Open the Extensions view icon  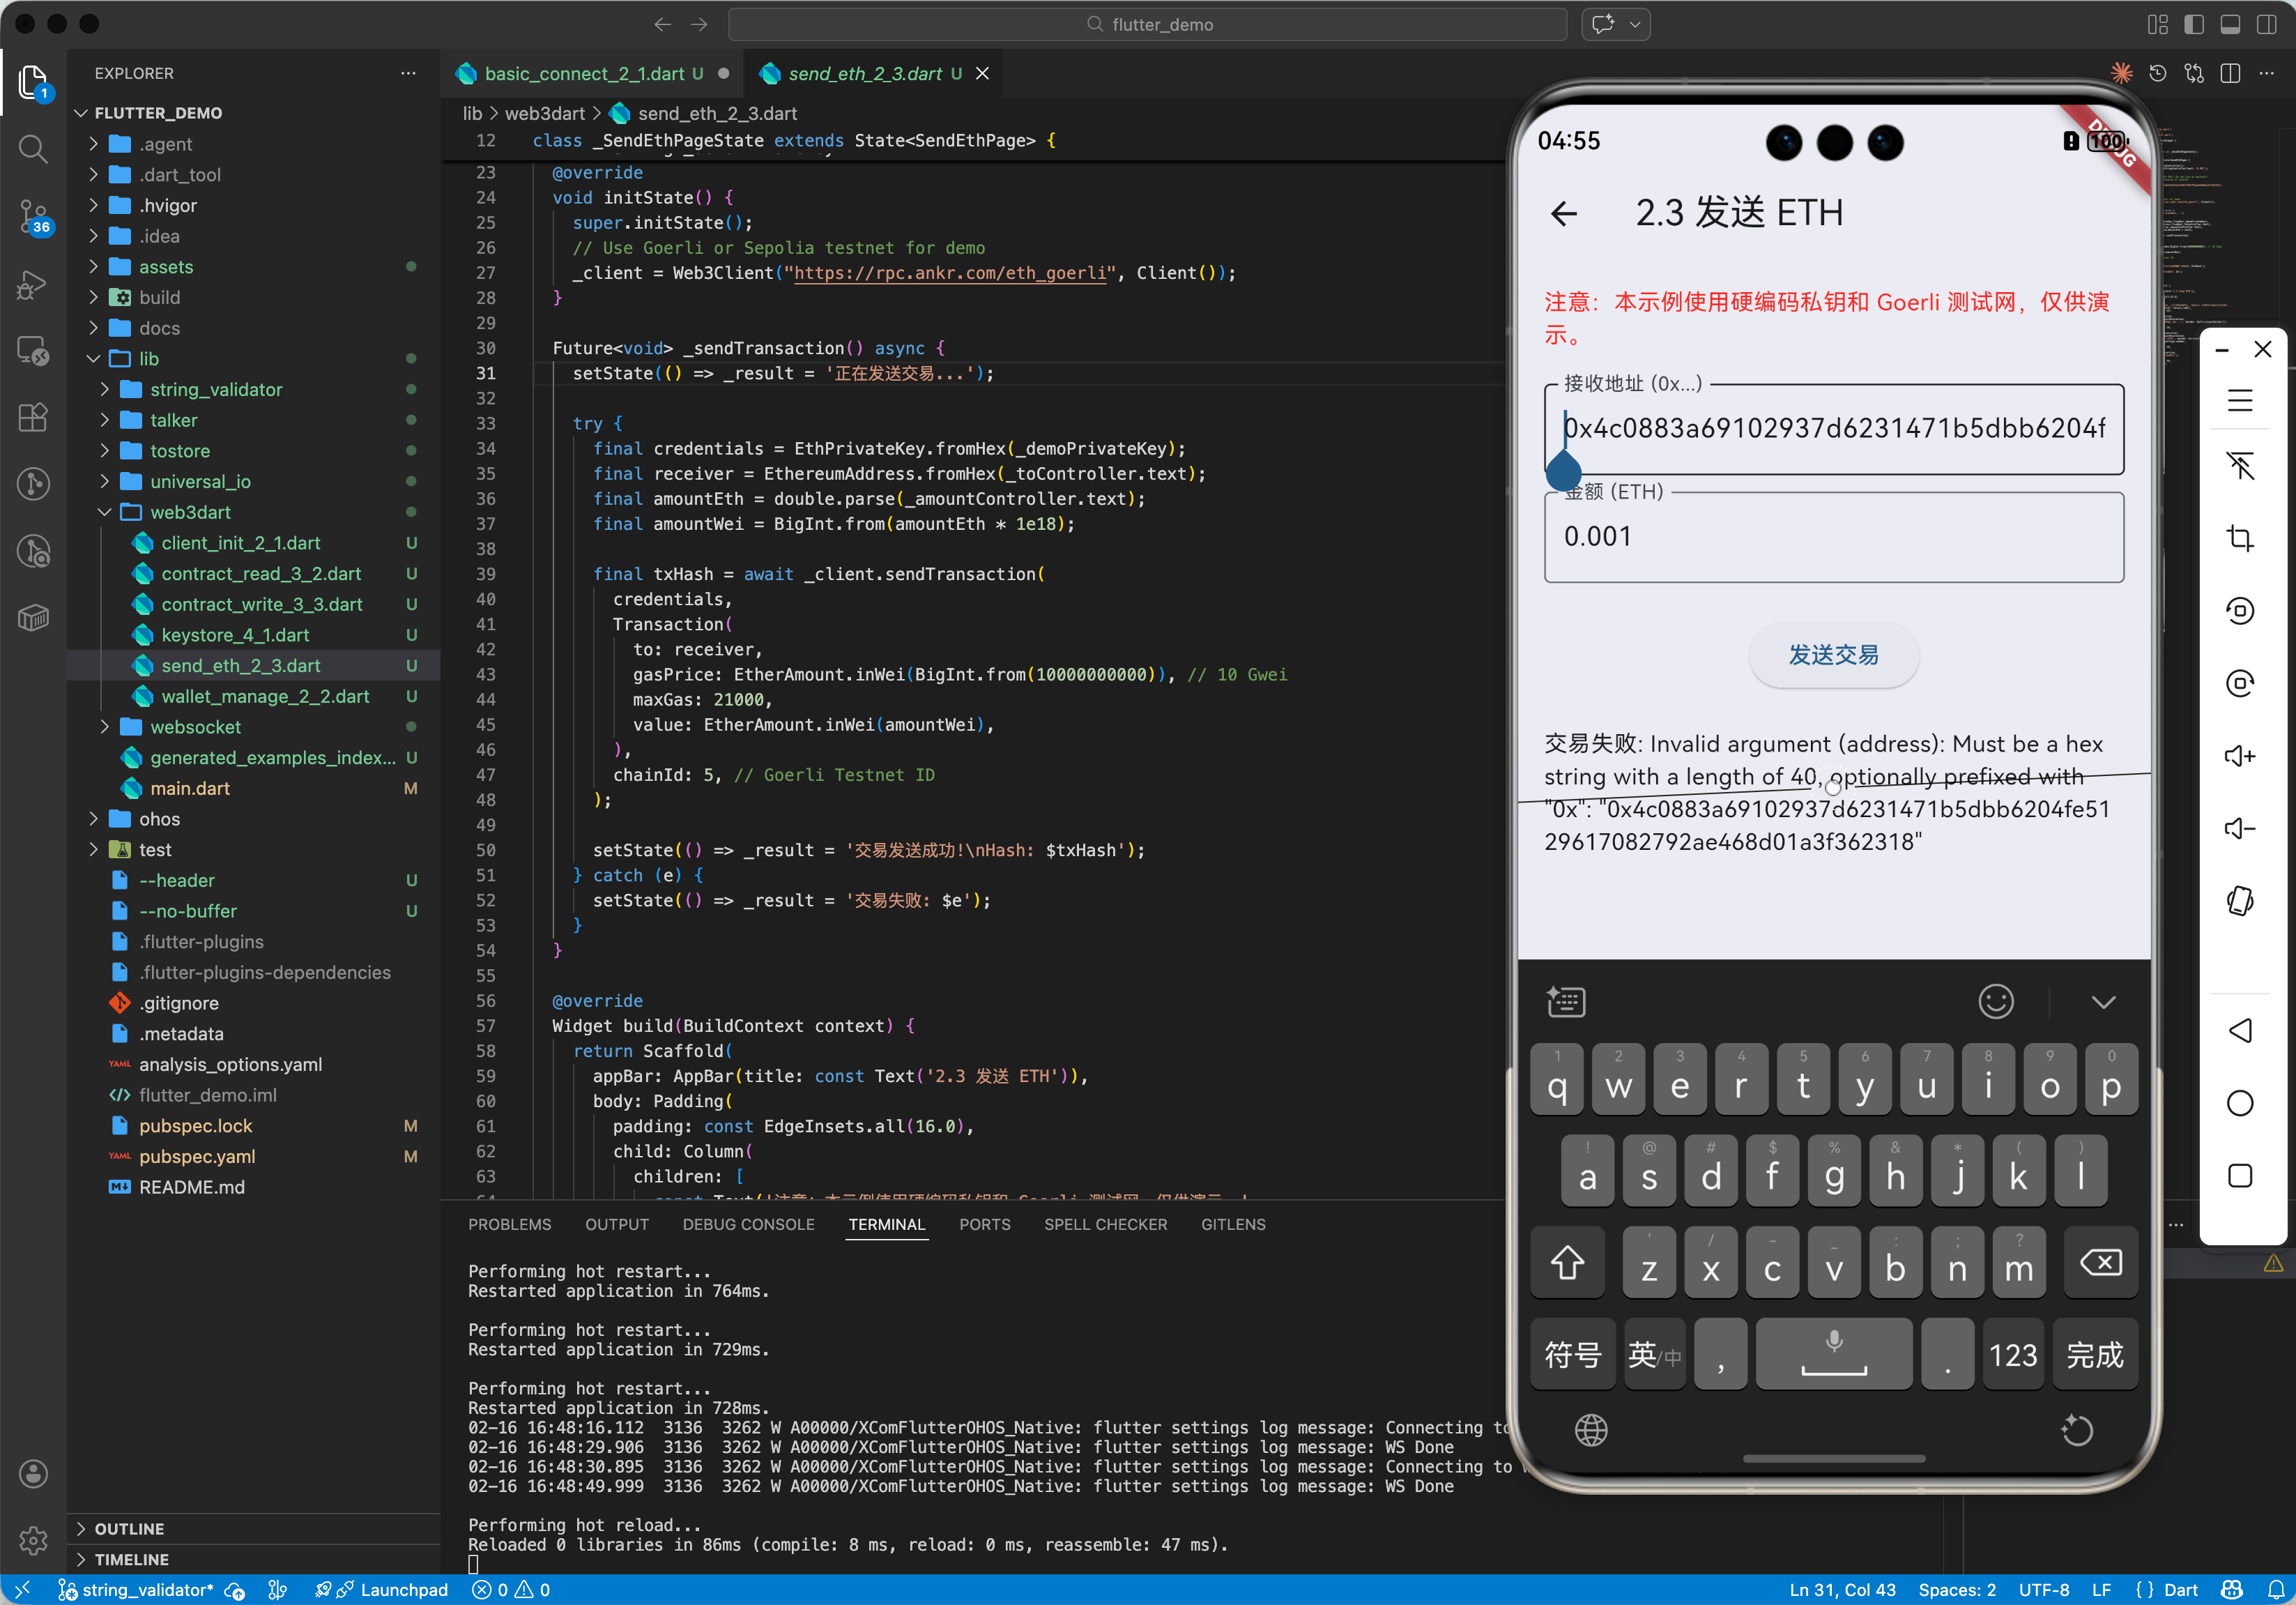coord(32,417)
